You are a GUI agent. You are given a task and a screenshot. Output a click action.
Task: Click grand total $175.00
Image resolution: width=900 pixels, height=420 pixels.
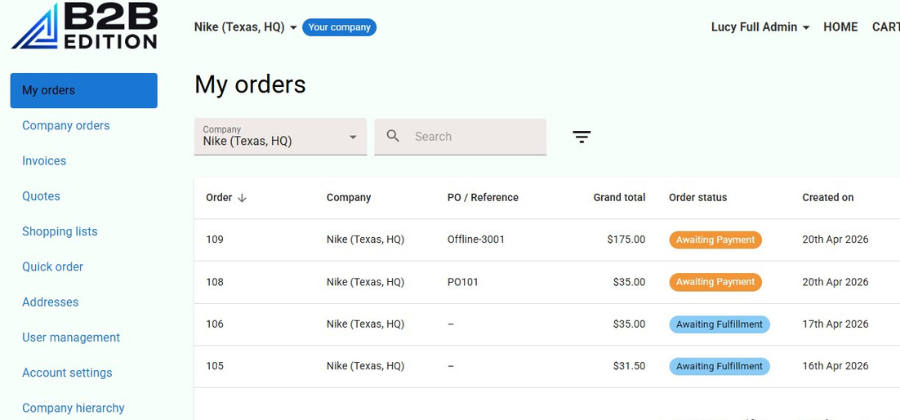(626, 239)
